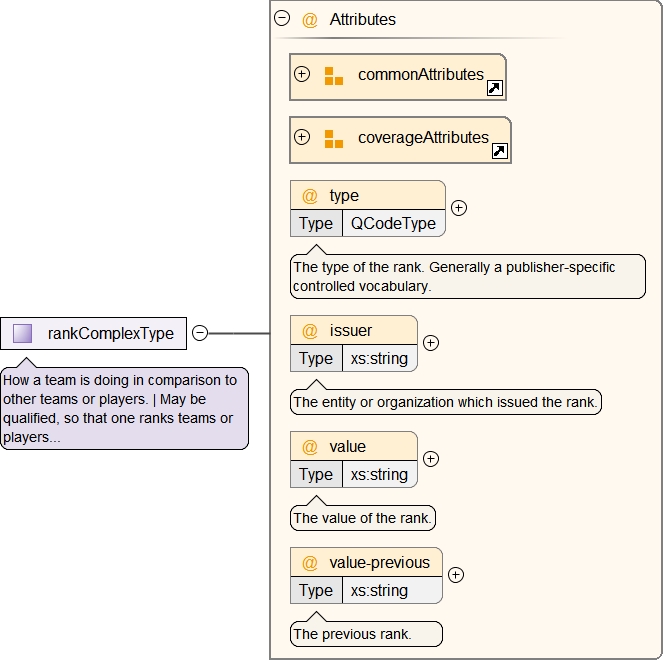Expand the value-previous attribute details

456,575
